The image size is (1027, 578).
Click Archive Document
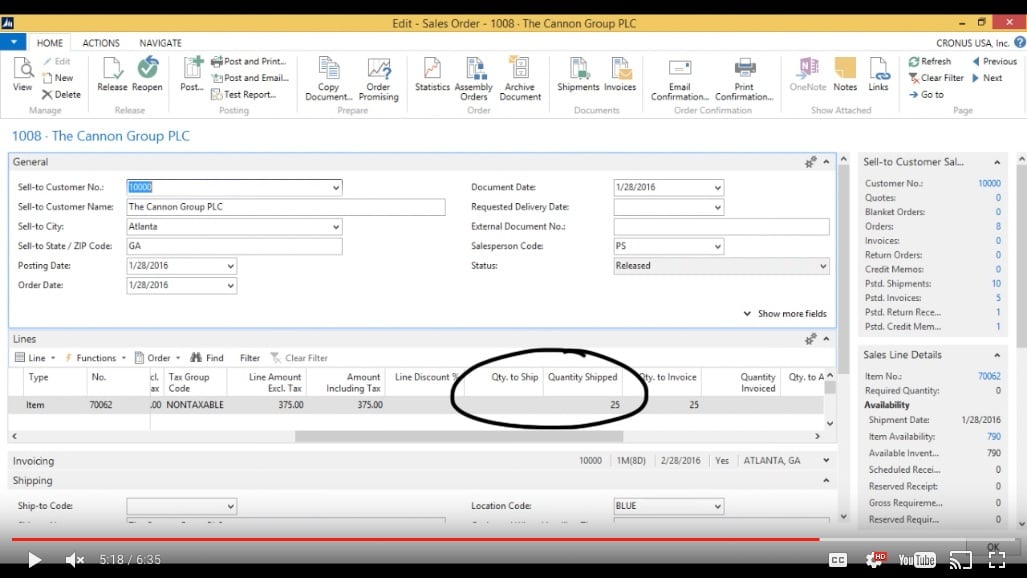point(520,79)
